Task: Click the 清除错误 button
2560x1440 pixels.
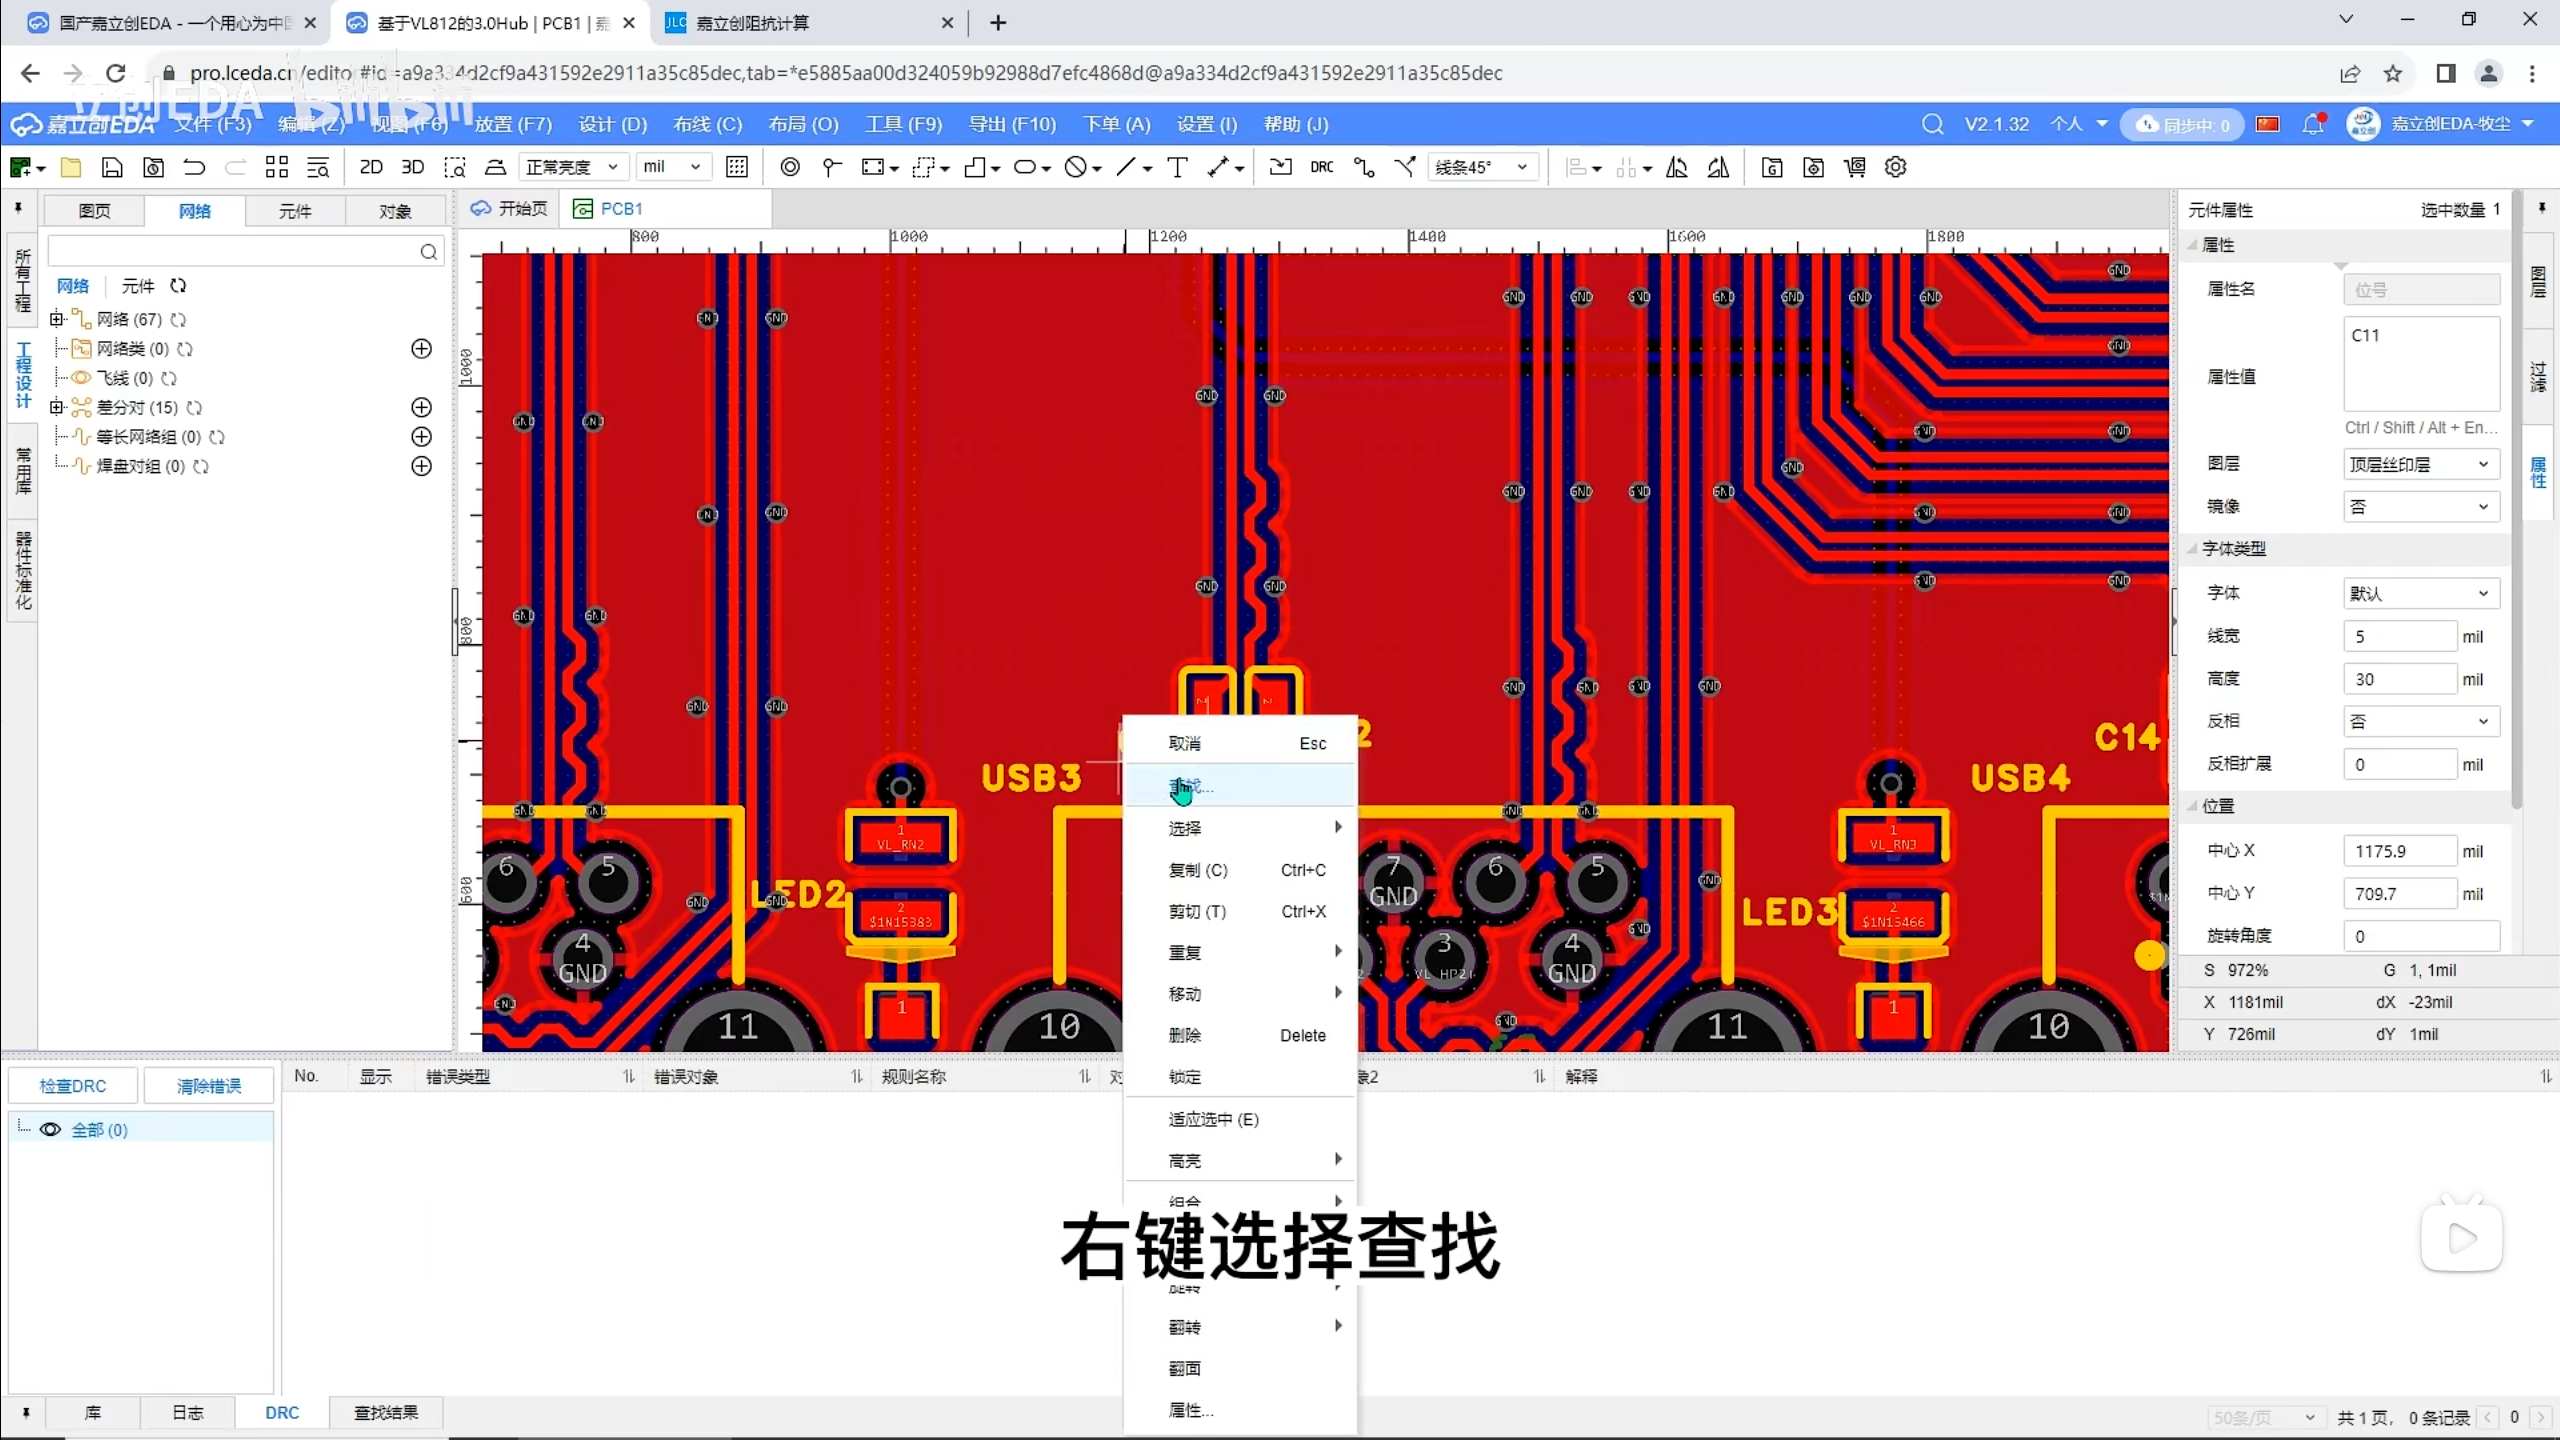Action: [x=208, y=1086]
